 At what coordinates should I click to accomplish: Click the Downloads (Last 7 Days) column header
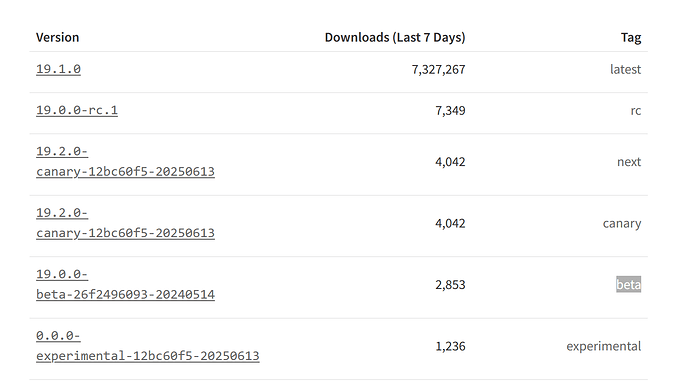pos(395,37)
